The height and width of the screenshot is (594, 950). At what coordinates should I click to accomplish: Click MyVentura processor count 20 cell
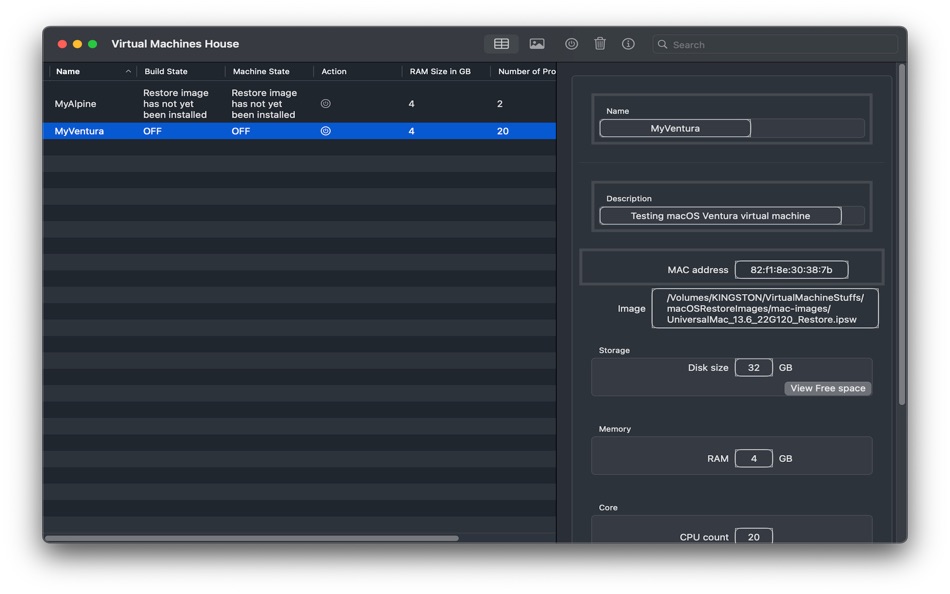point(503,131)
